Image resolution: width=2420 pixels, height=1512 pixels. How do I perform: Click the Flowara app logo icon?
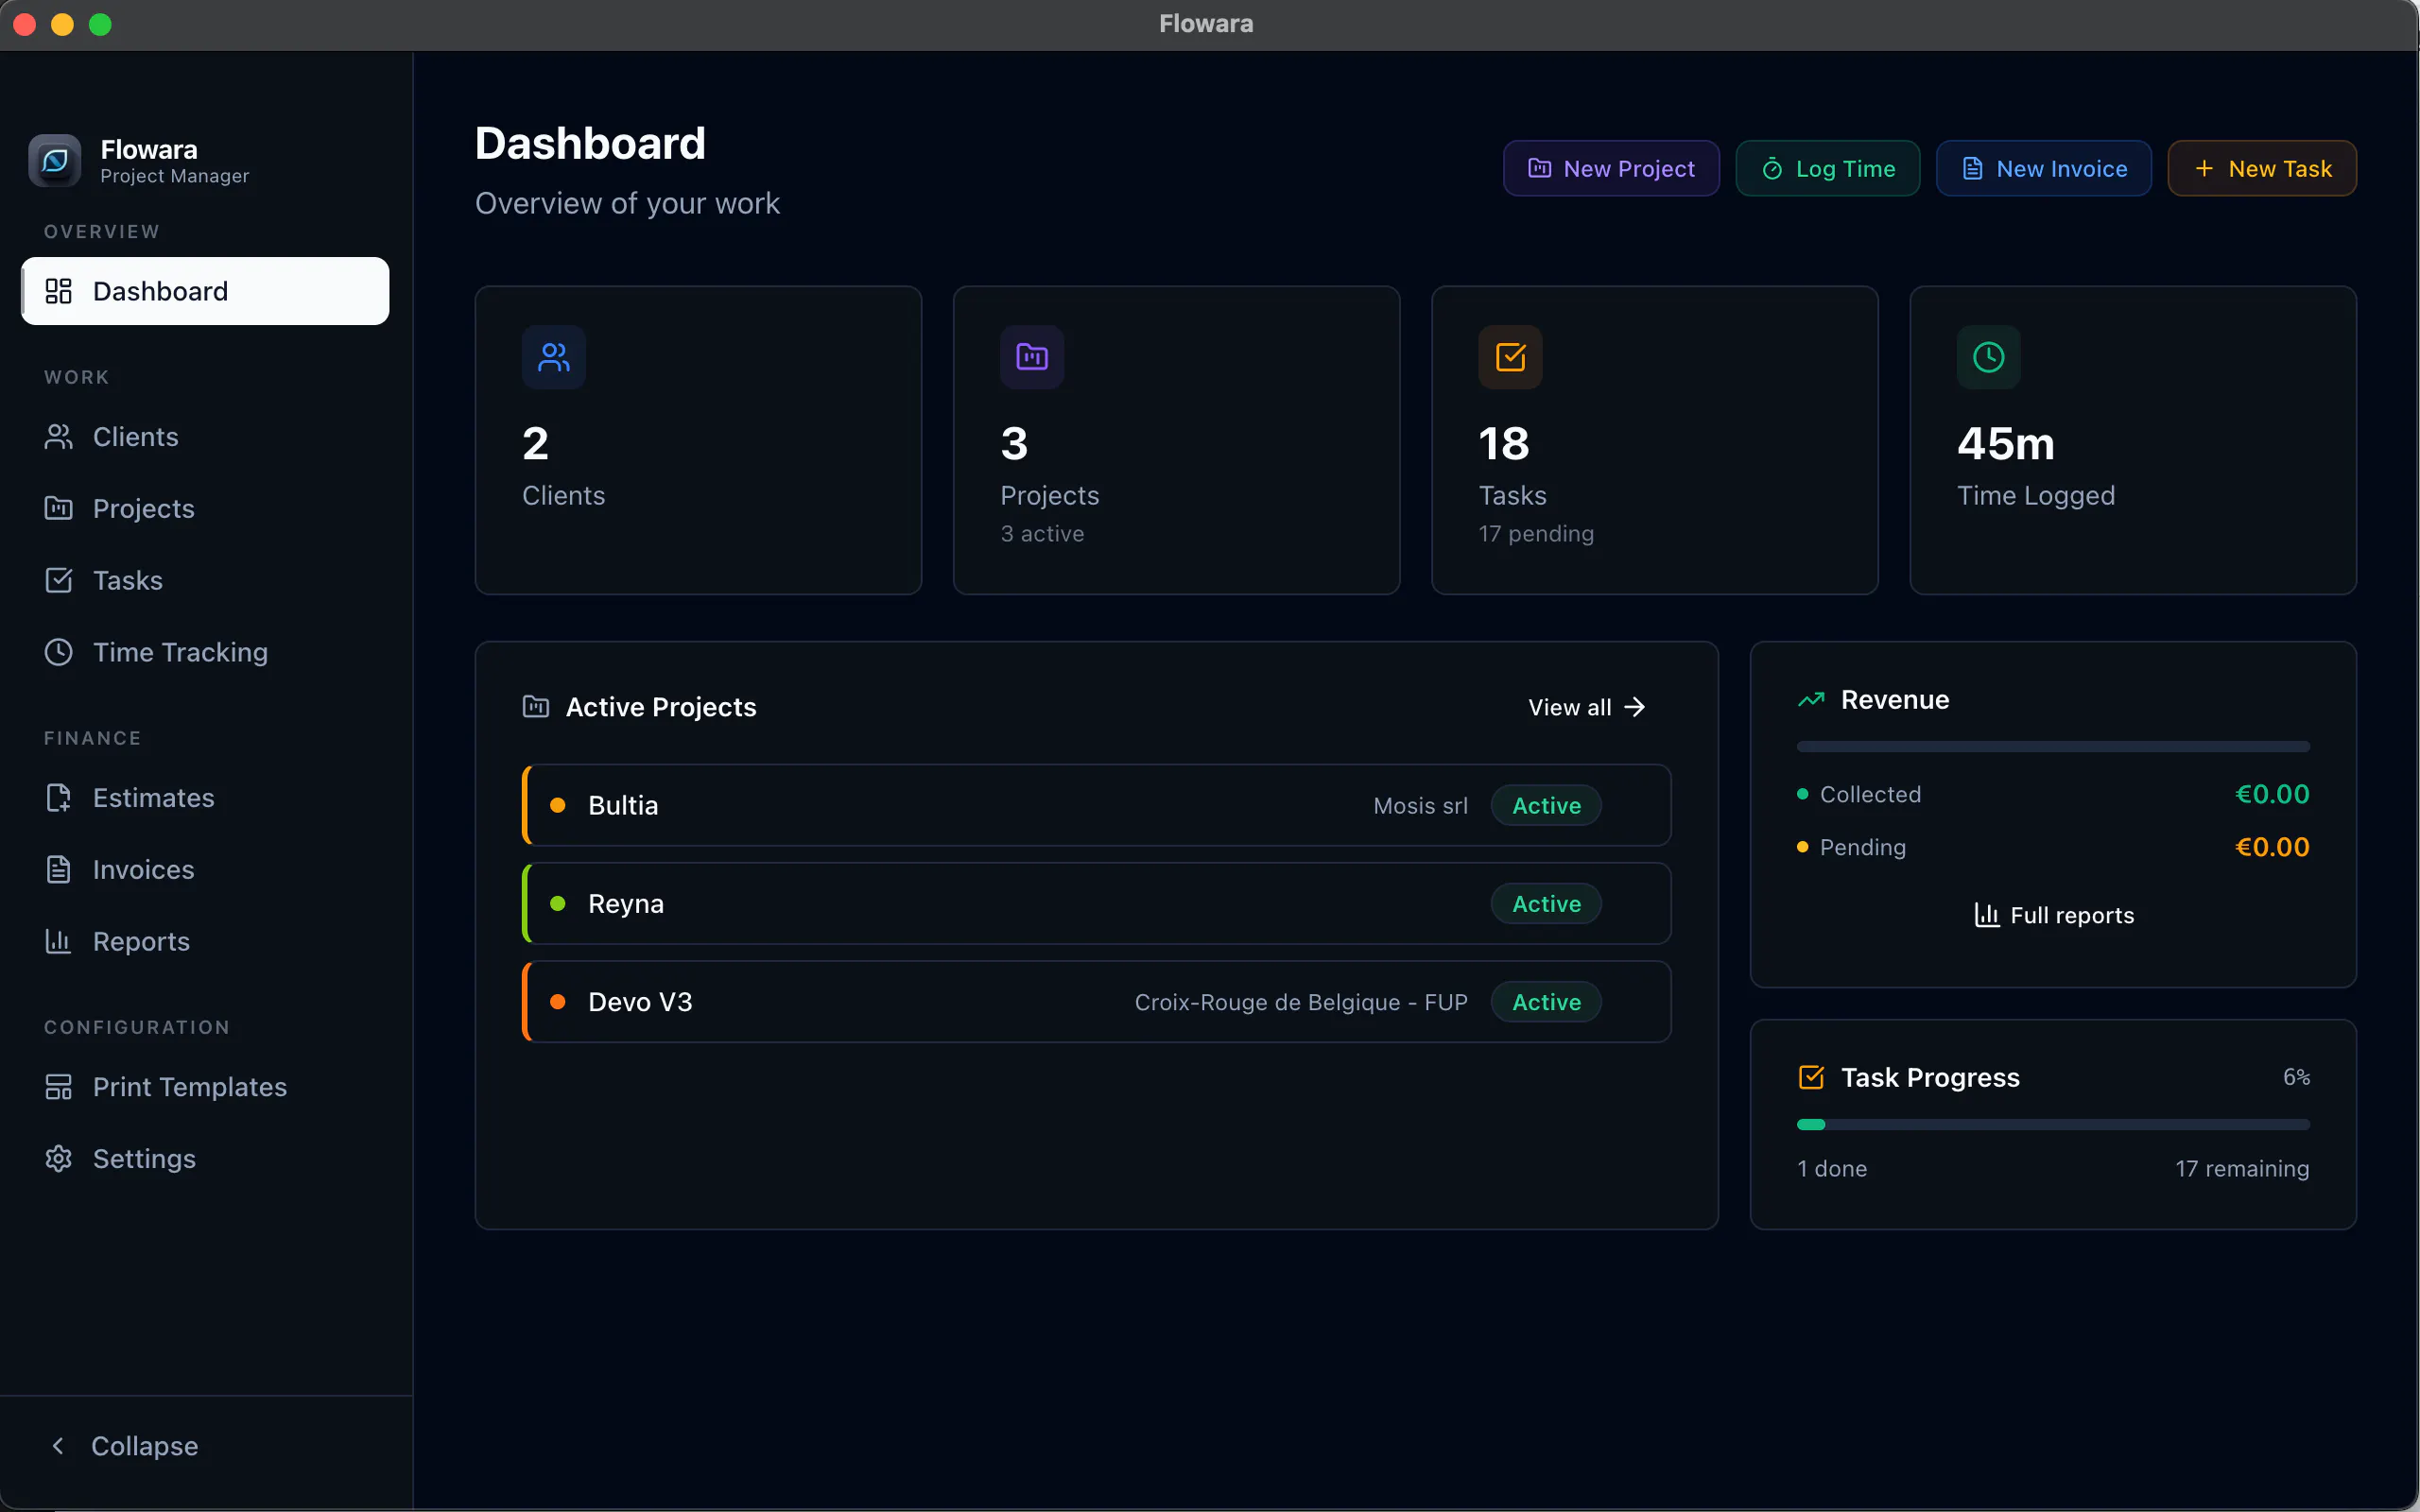click(54, 160)
